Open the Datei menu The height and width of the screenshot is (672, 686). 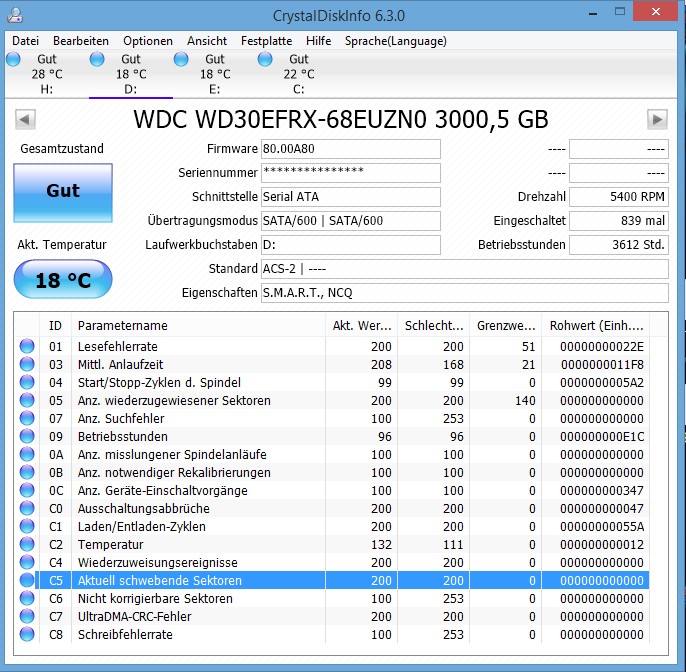(25, 41)
